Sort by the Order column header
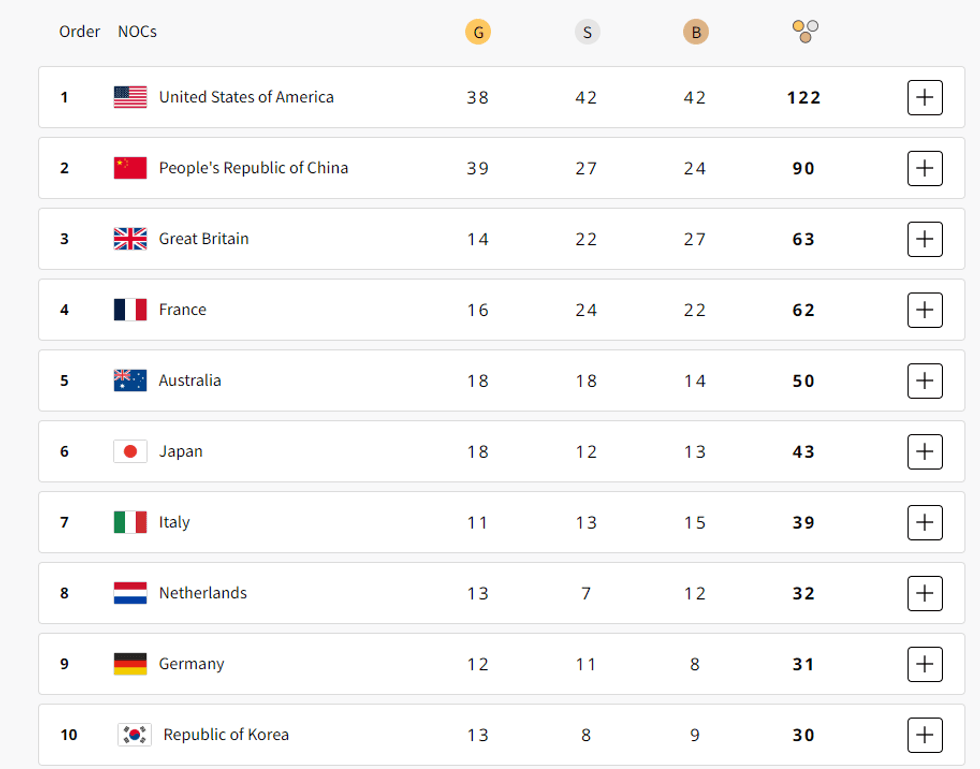The height and width of the screenshot is (769, 980). pyautogui.click(x=80, y=32)
